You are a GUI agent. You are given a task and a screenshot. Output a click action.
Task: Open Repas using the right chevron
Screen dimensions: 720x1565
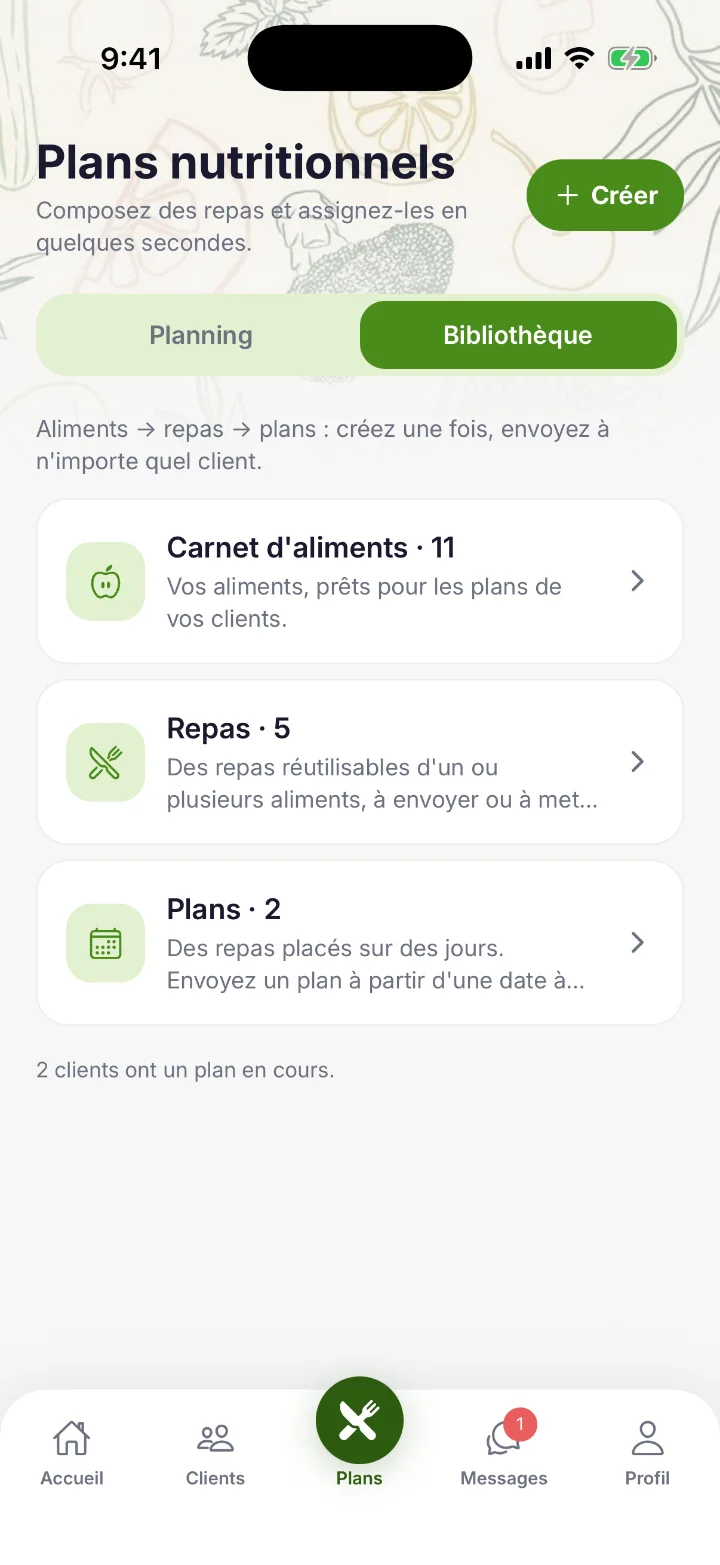click(637, 762)
